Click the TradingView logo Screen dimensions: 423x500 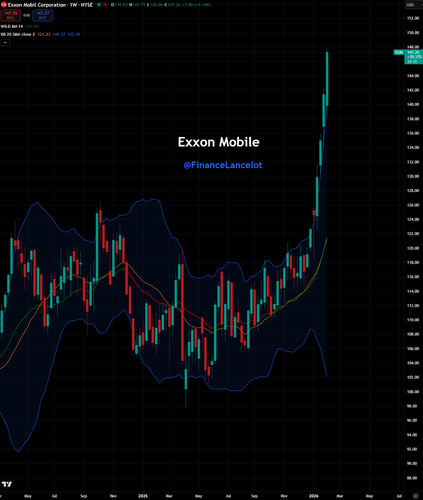pos(7,484)
